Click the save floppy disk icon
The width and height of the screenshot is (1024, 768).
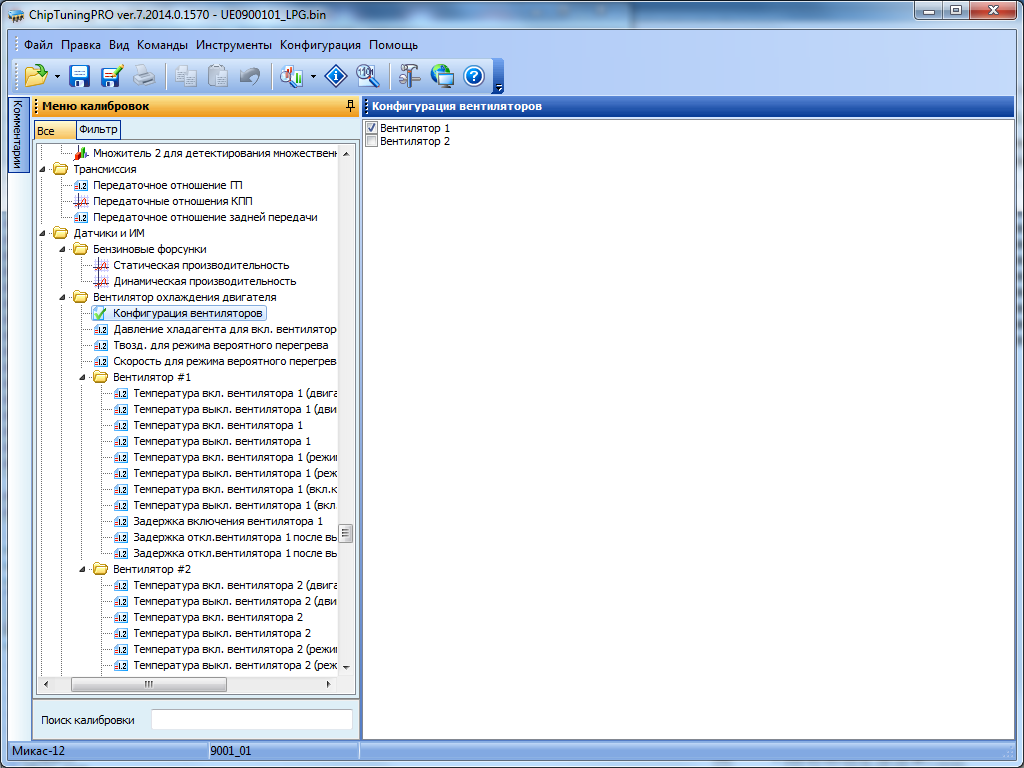coord(79,75)
